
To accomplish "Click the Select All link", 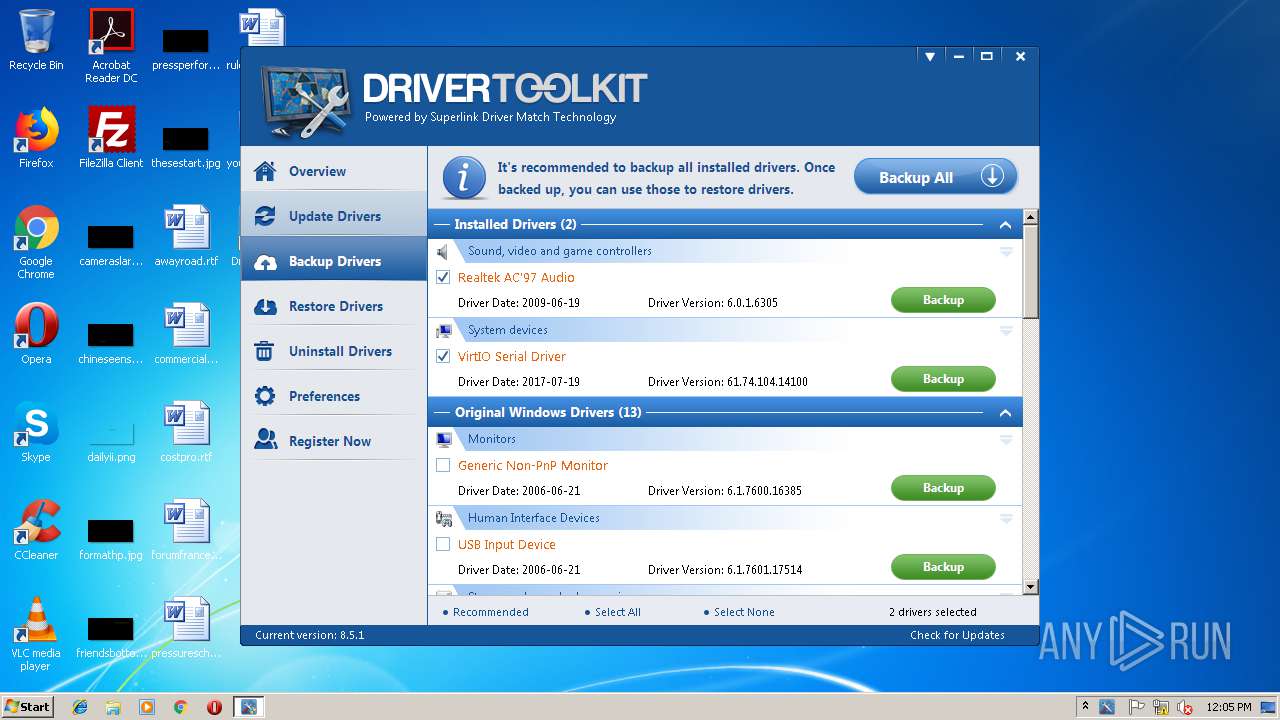I will [617, 612].
